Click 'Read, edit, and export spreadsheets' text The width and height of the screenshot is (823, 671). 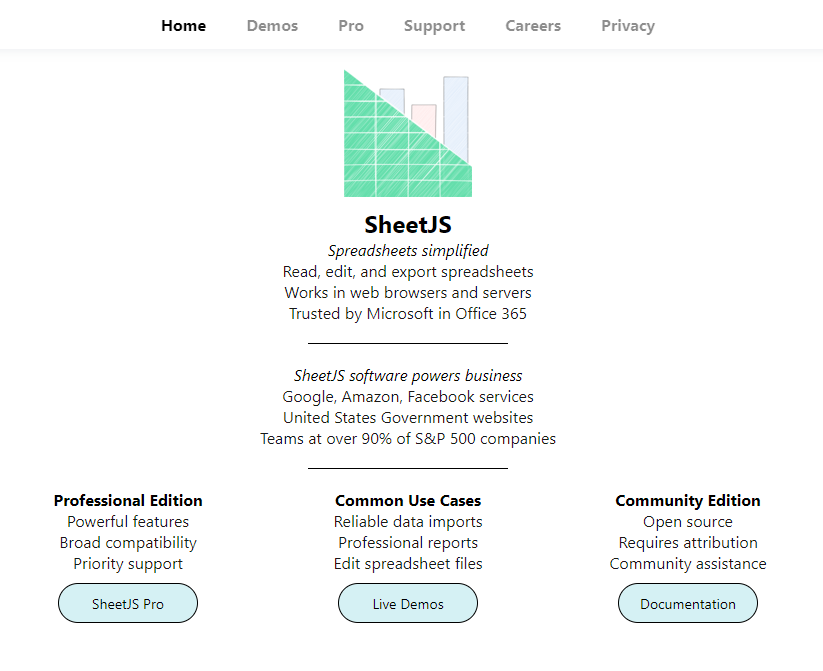408,271
